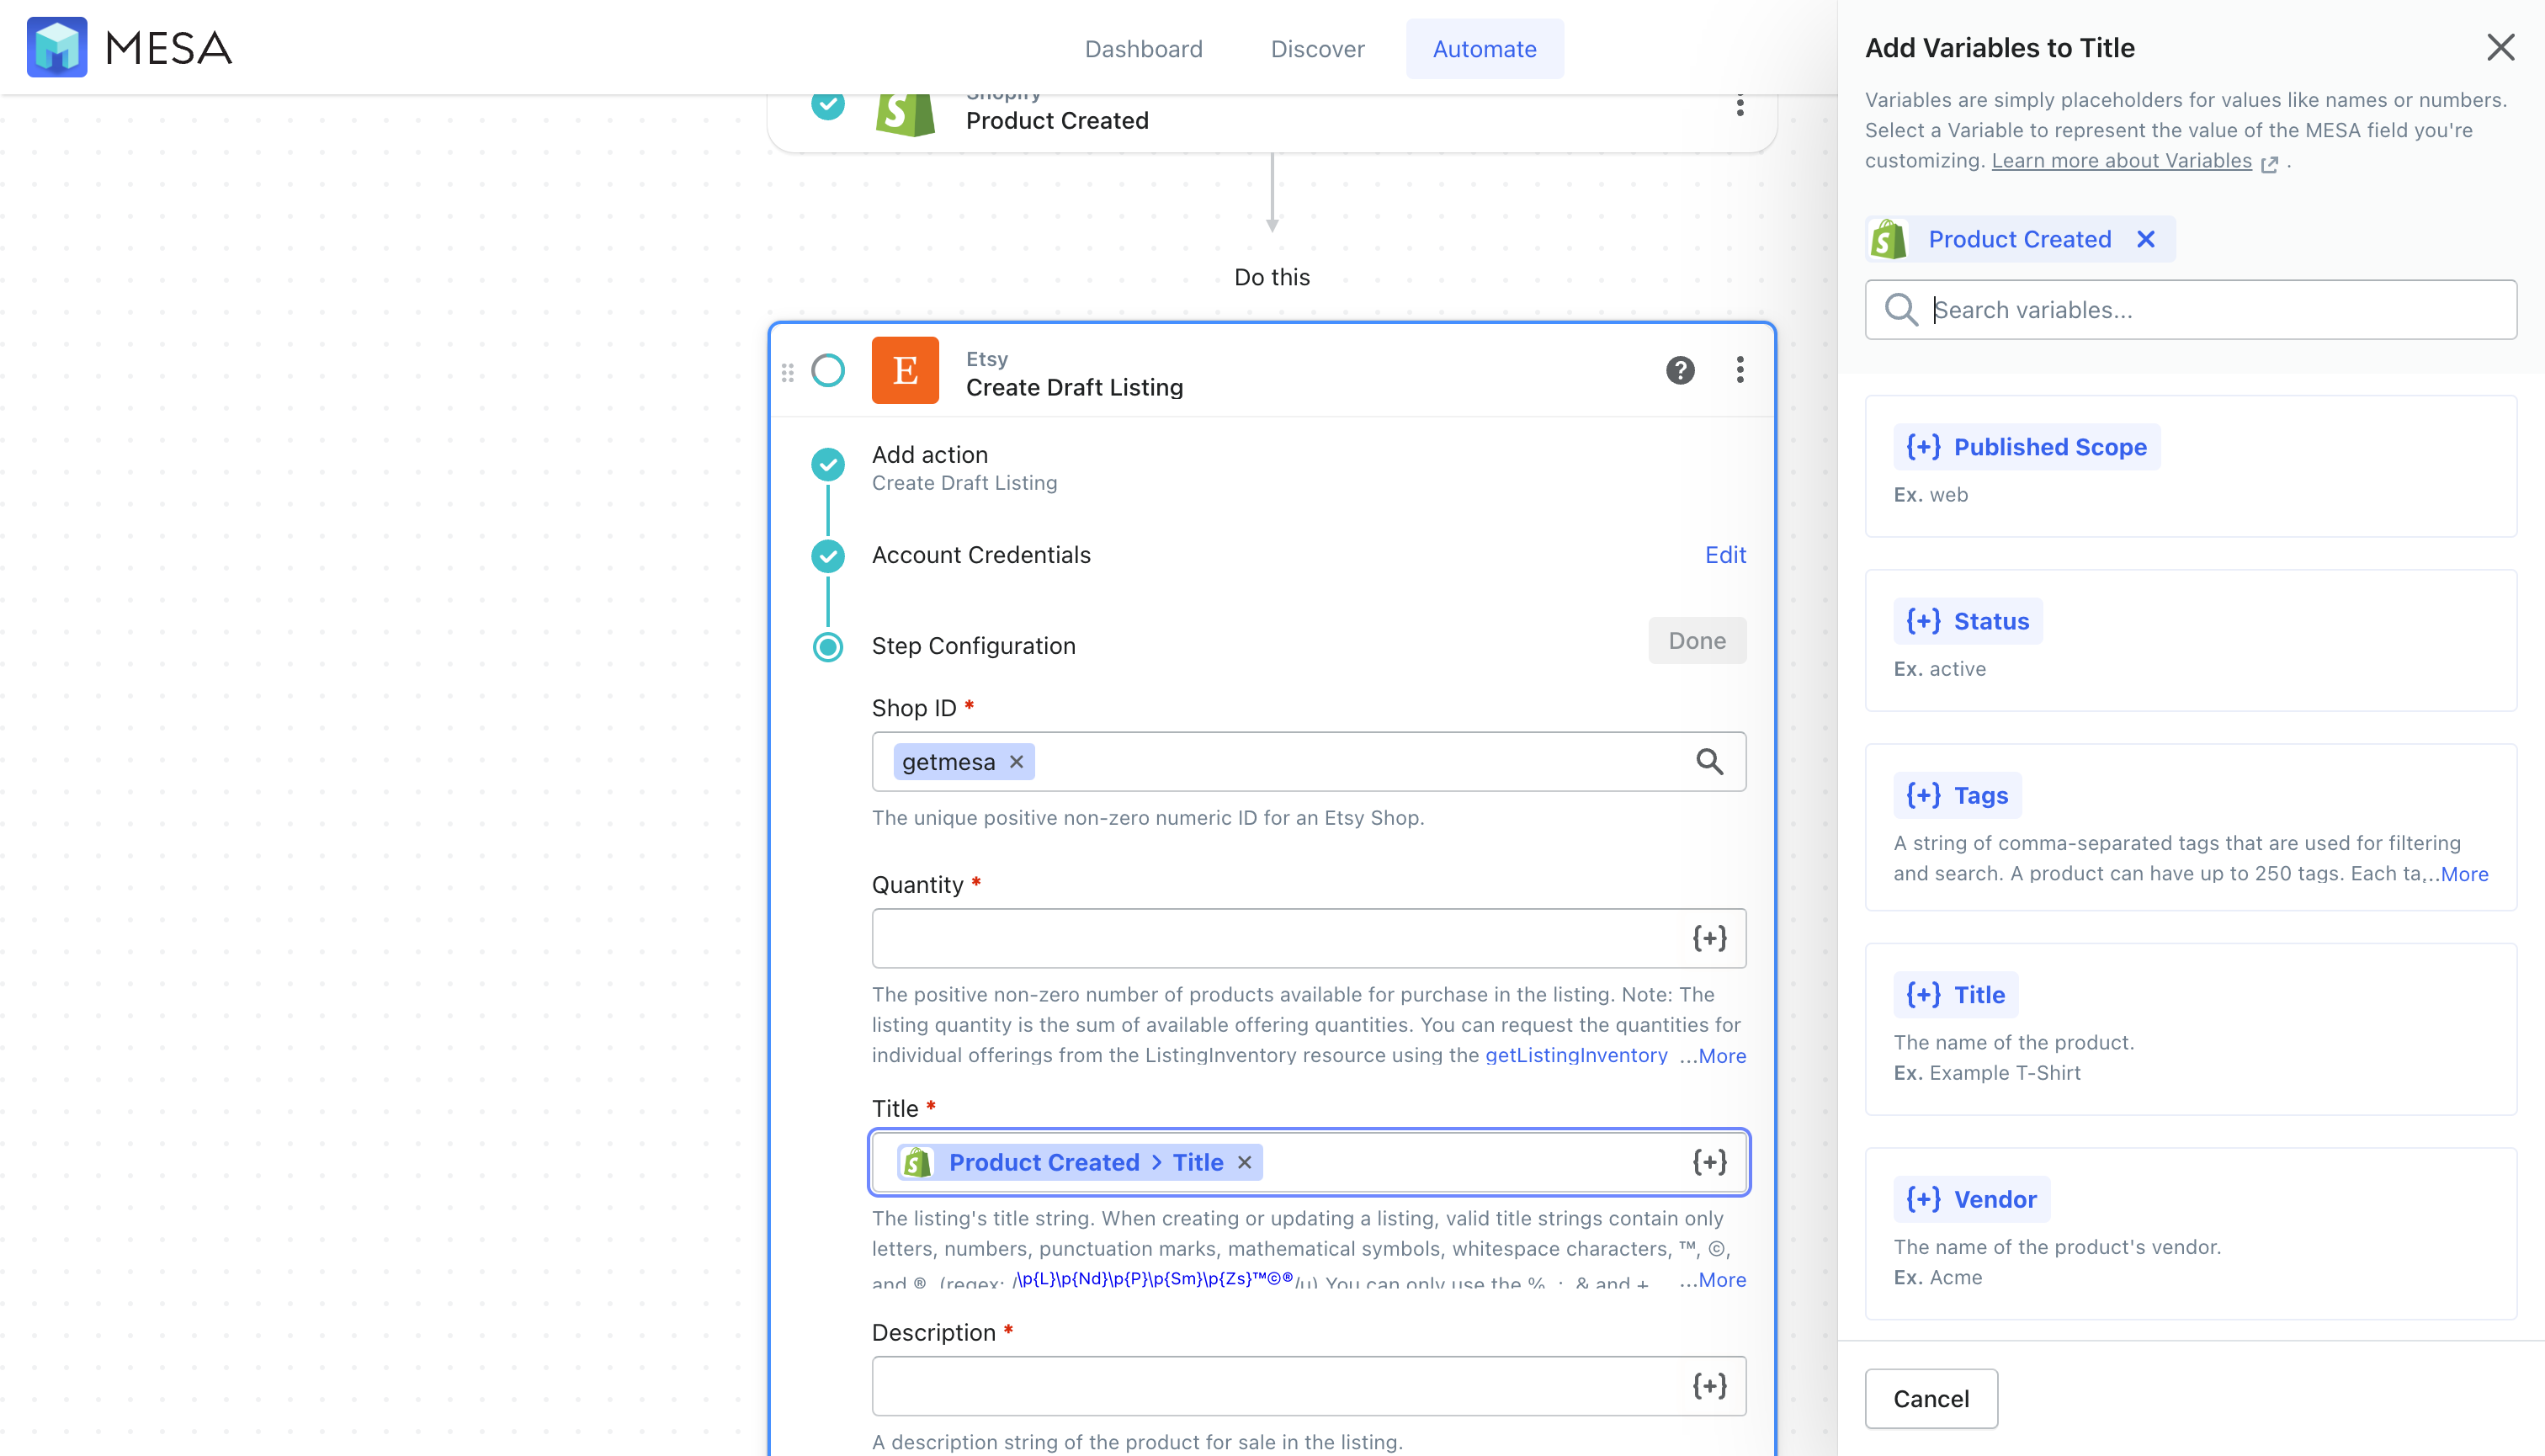Click the Etsy Create Draft Listing step icon

pos(906,370)
